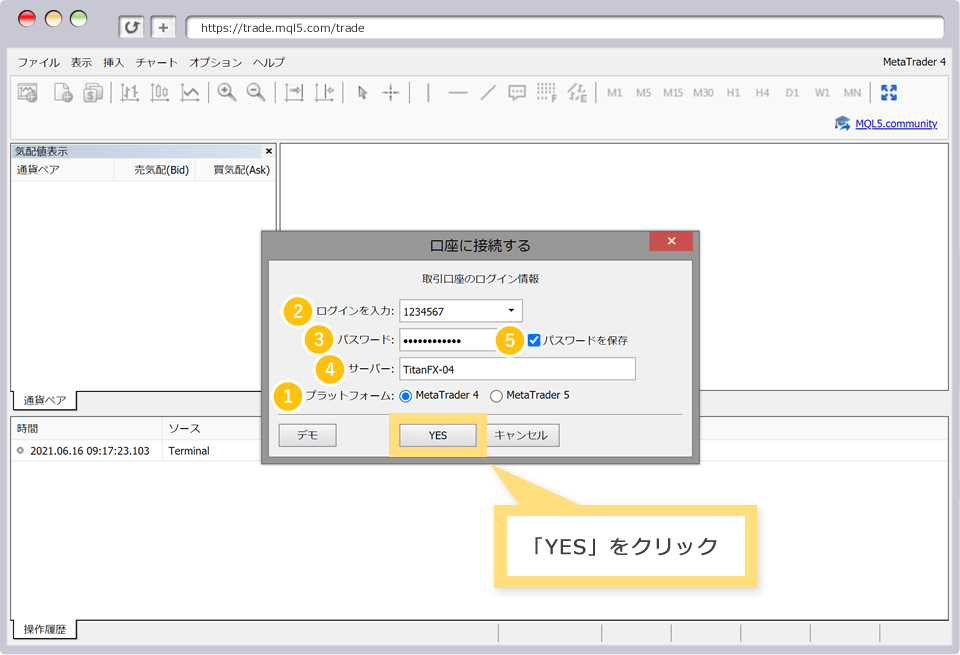Set timeframe to D1
The image size is (960, 655).
pyautogui.click(x=792, y=93)
